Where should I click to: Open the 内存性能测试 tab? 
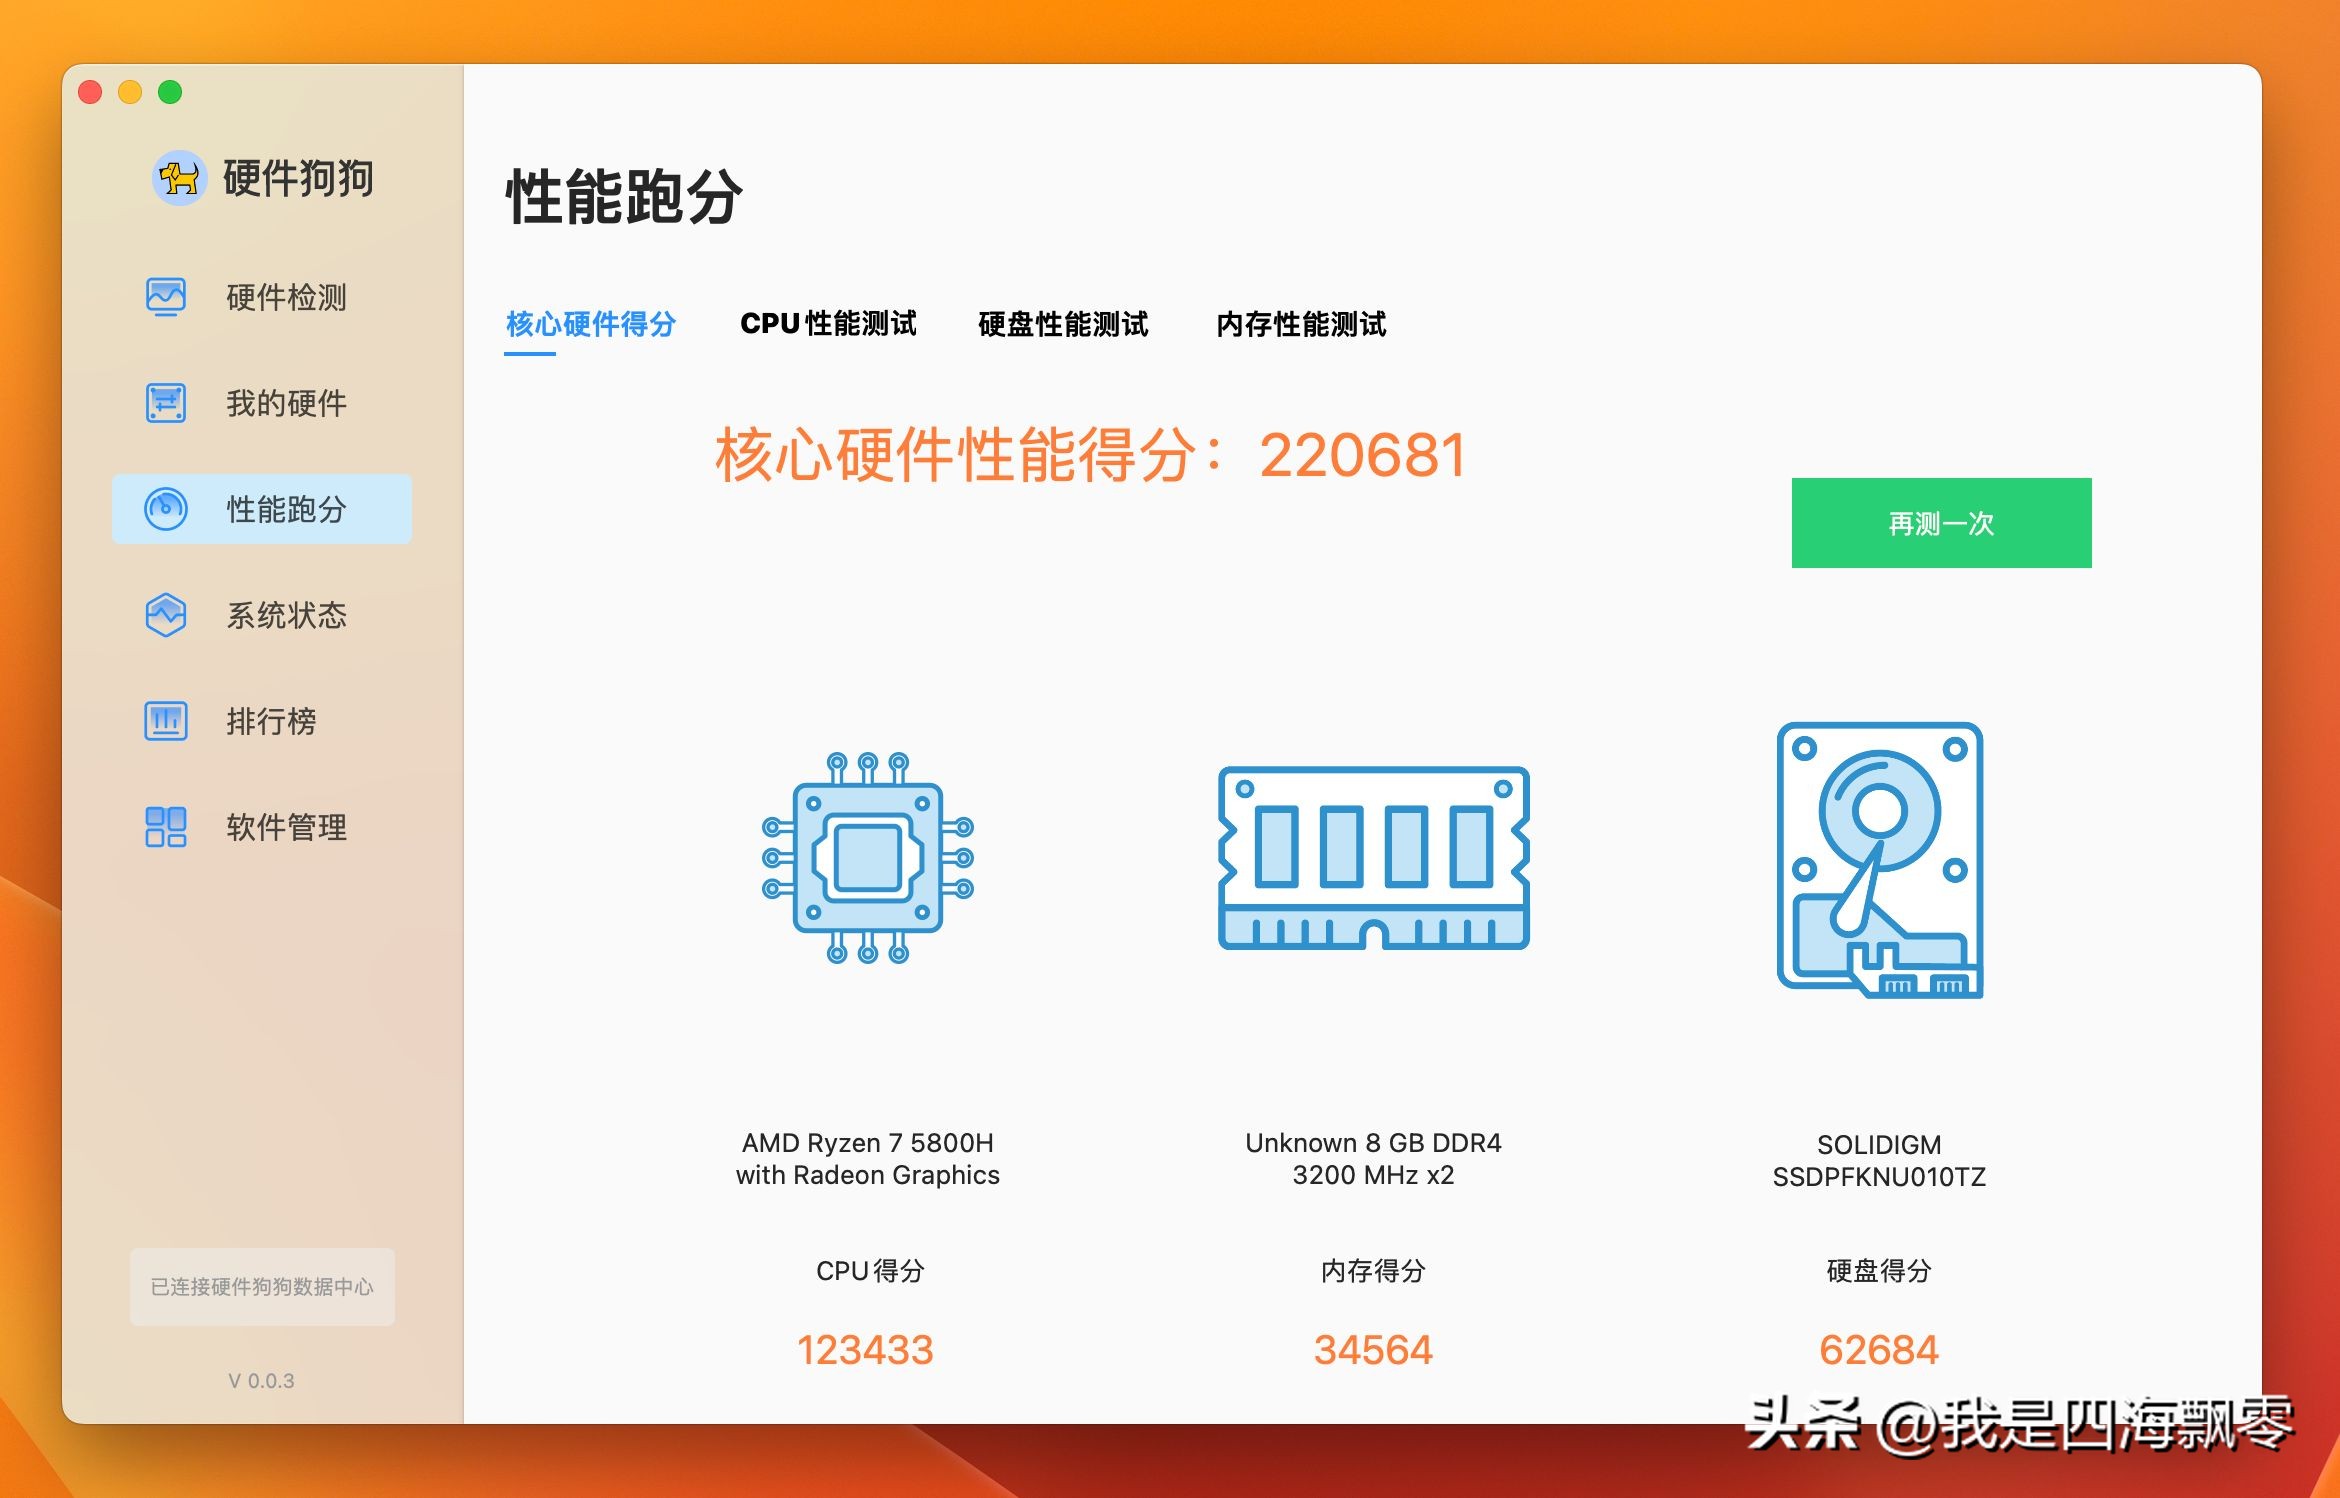tap(1301, 324)
